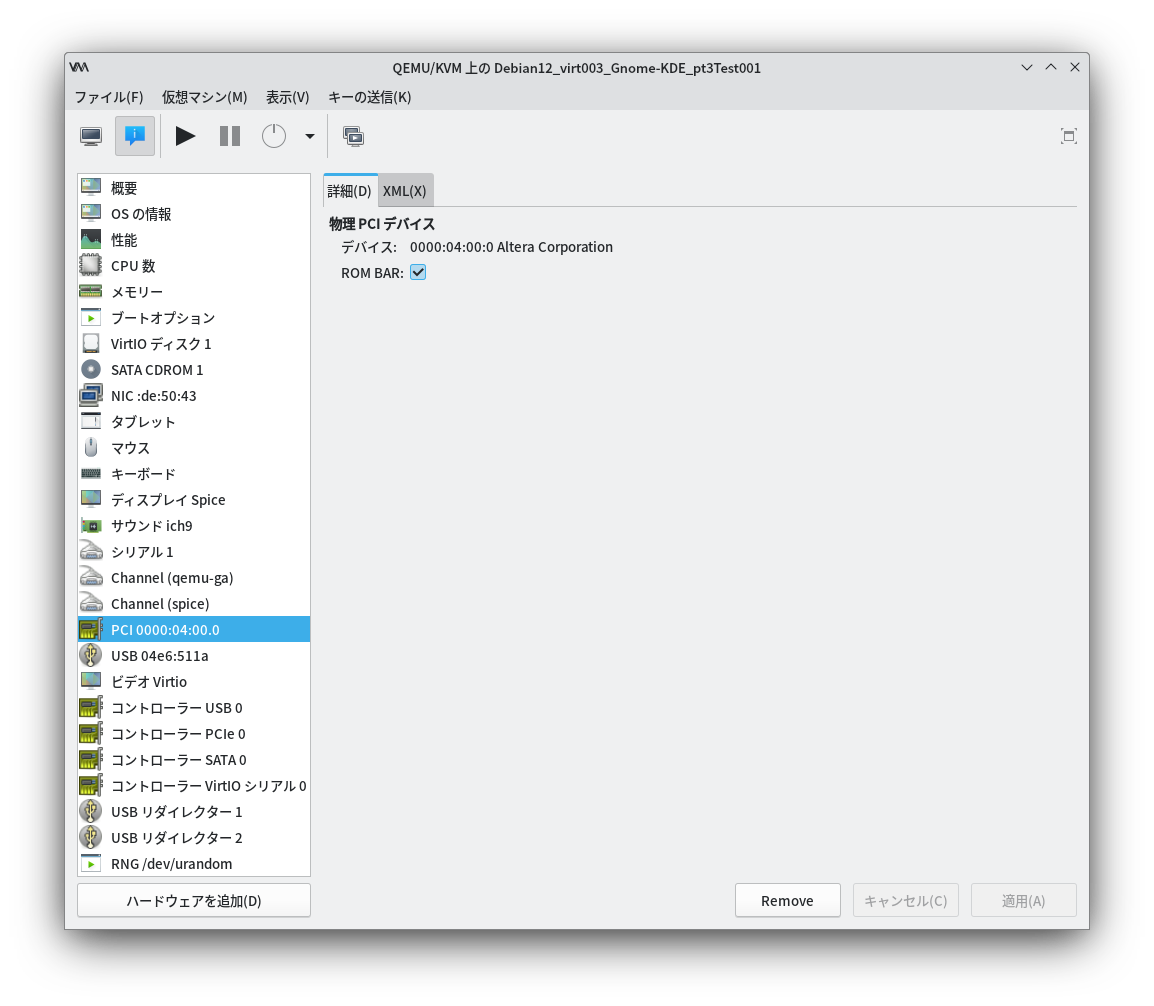Pause the virtual machine

(230, 136)
